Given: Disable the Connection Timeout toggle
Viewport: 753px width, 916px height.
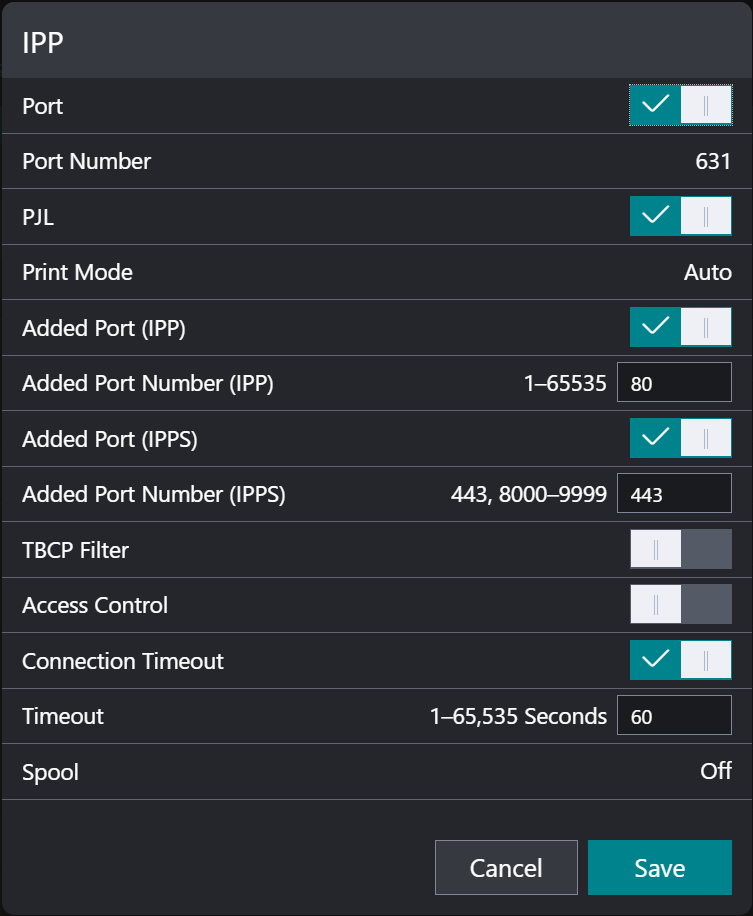Looking at the screenshot, I should coord(680,660).
